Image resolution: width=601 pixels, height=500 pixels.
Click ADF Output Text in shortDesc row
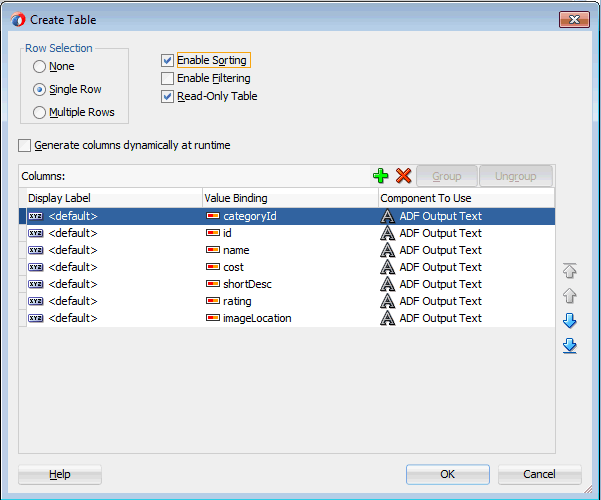tap(440, 284)
